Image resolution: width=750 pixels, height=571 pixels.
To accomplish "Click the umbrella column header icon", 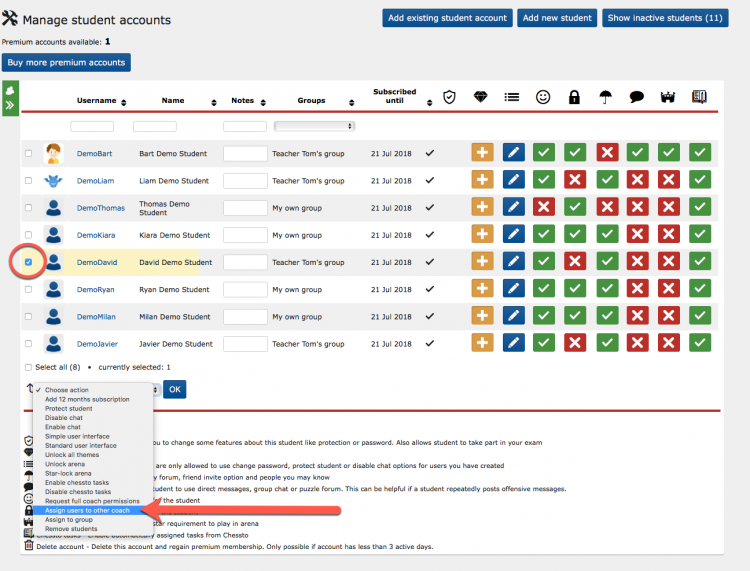I will tap(605, 97).
